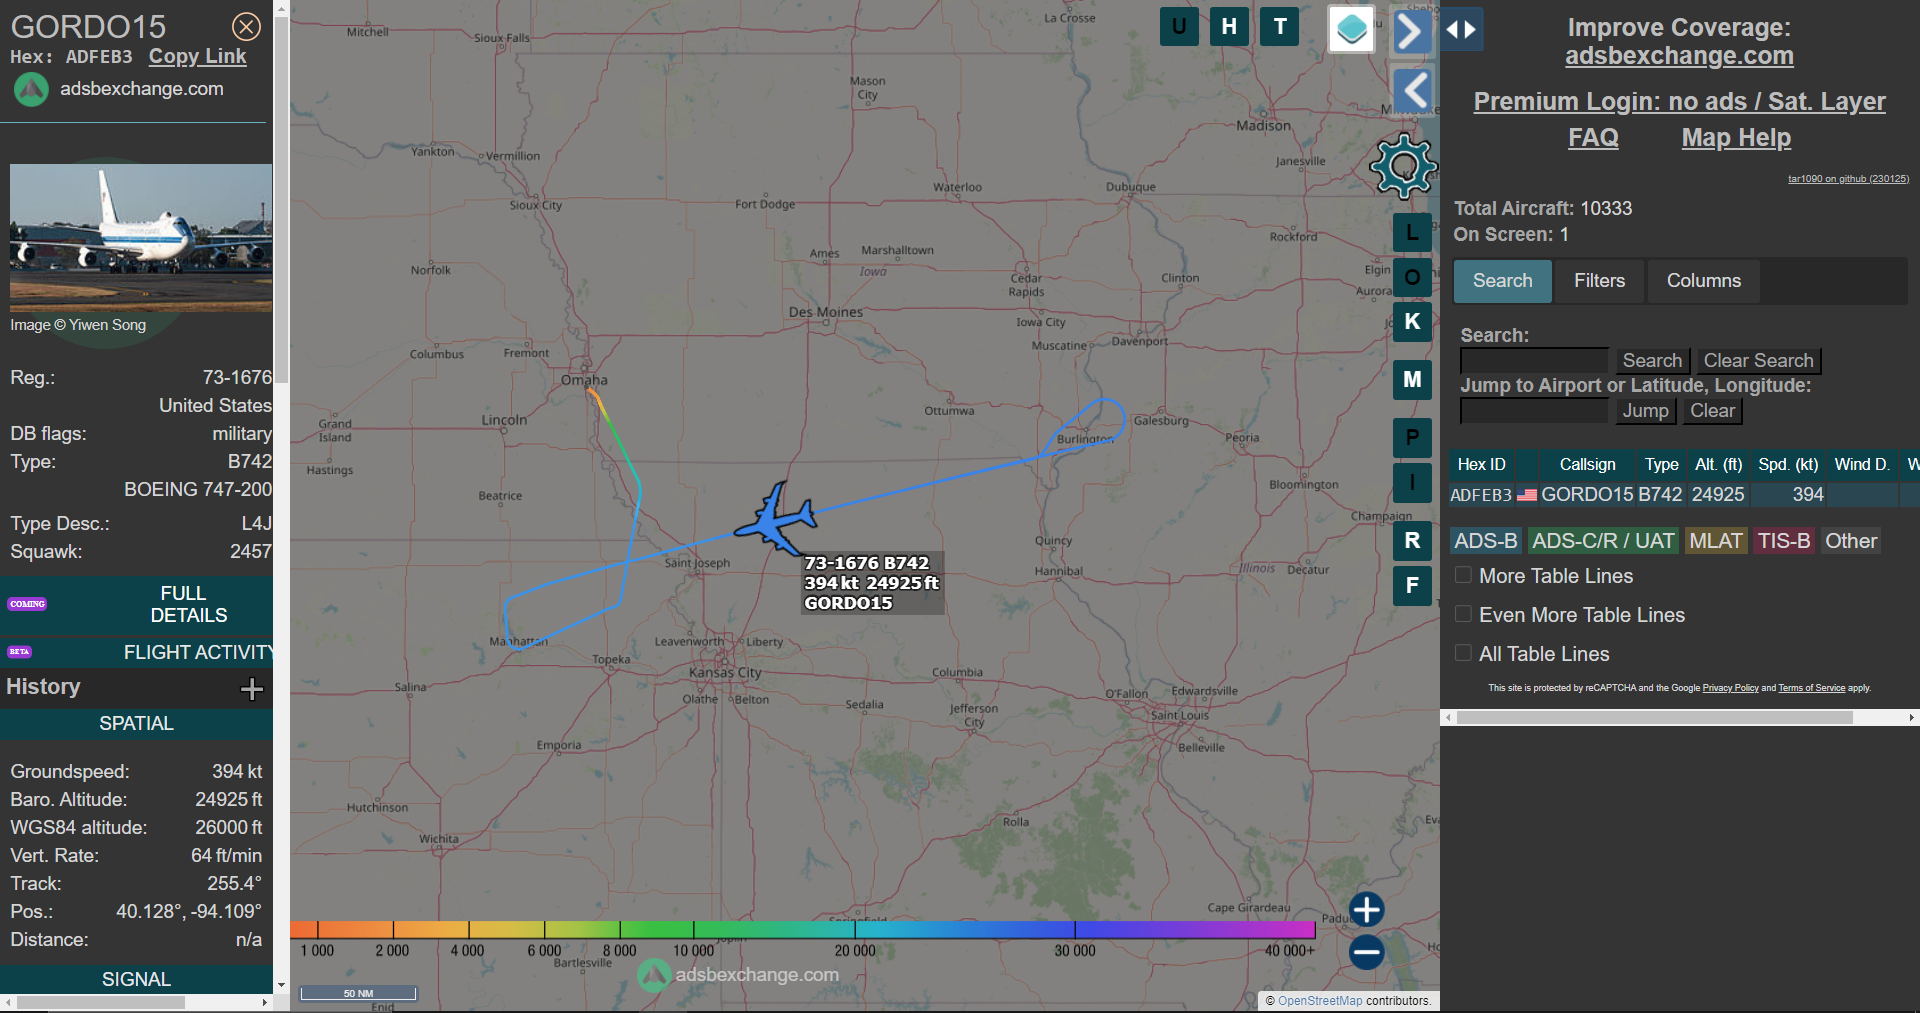This screenshot has width=1920, height=1013.
Task: Focus the Jump to Airport input field
Action: [1534, 411]
